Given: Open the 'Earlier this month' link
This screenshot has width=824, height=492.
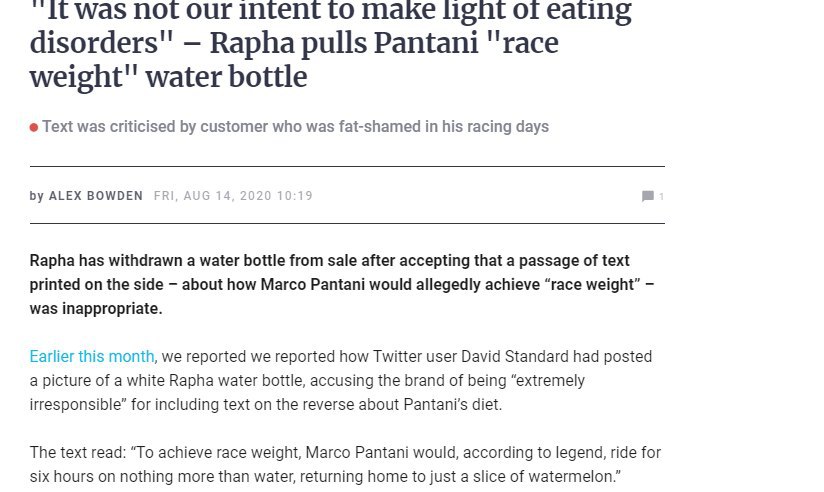Looking at the screenshot, I should (92, 356).
